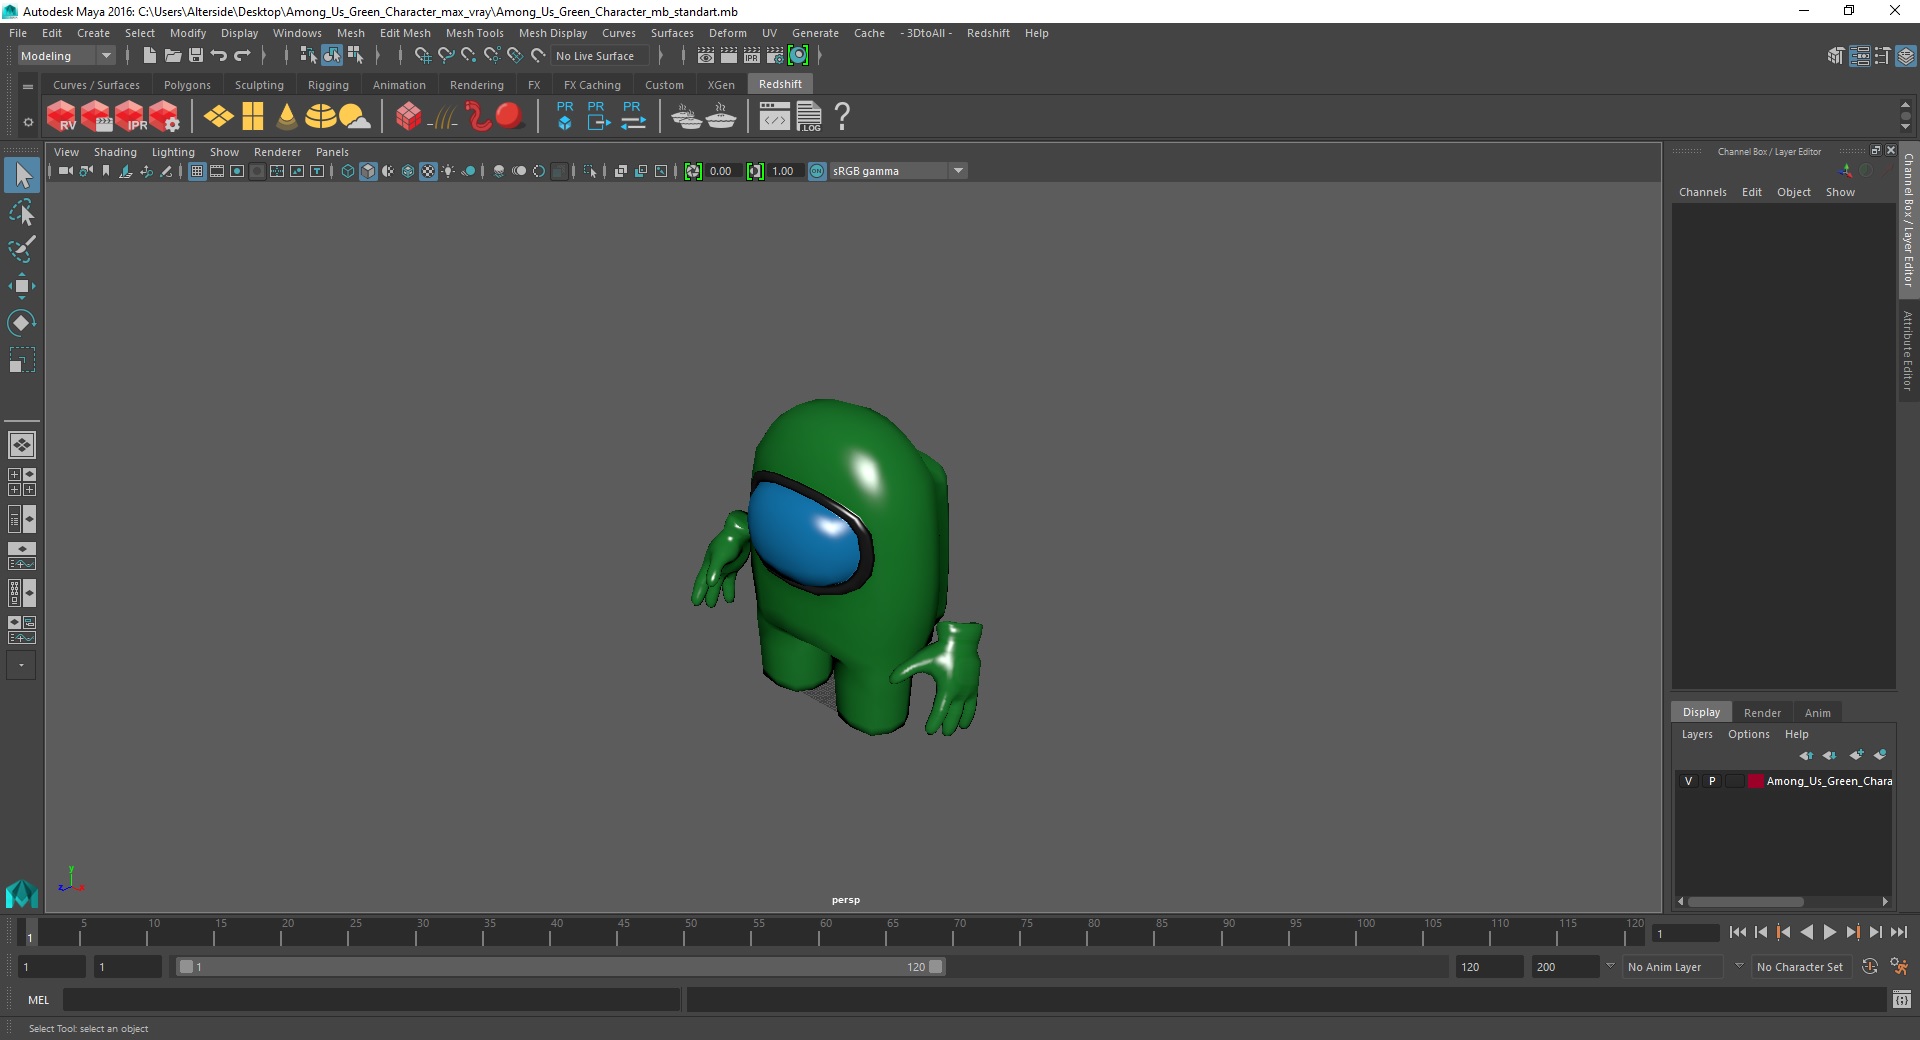The width and height of the screenshot is (1920, 1040).
Task: Open the No Live Surface field
Action: tap(600, 56)
